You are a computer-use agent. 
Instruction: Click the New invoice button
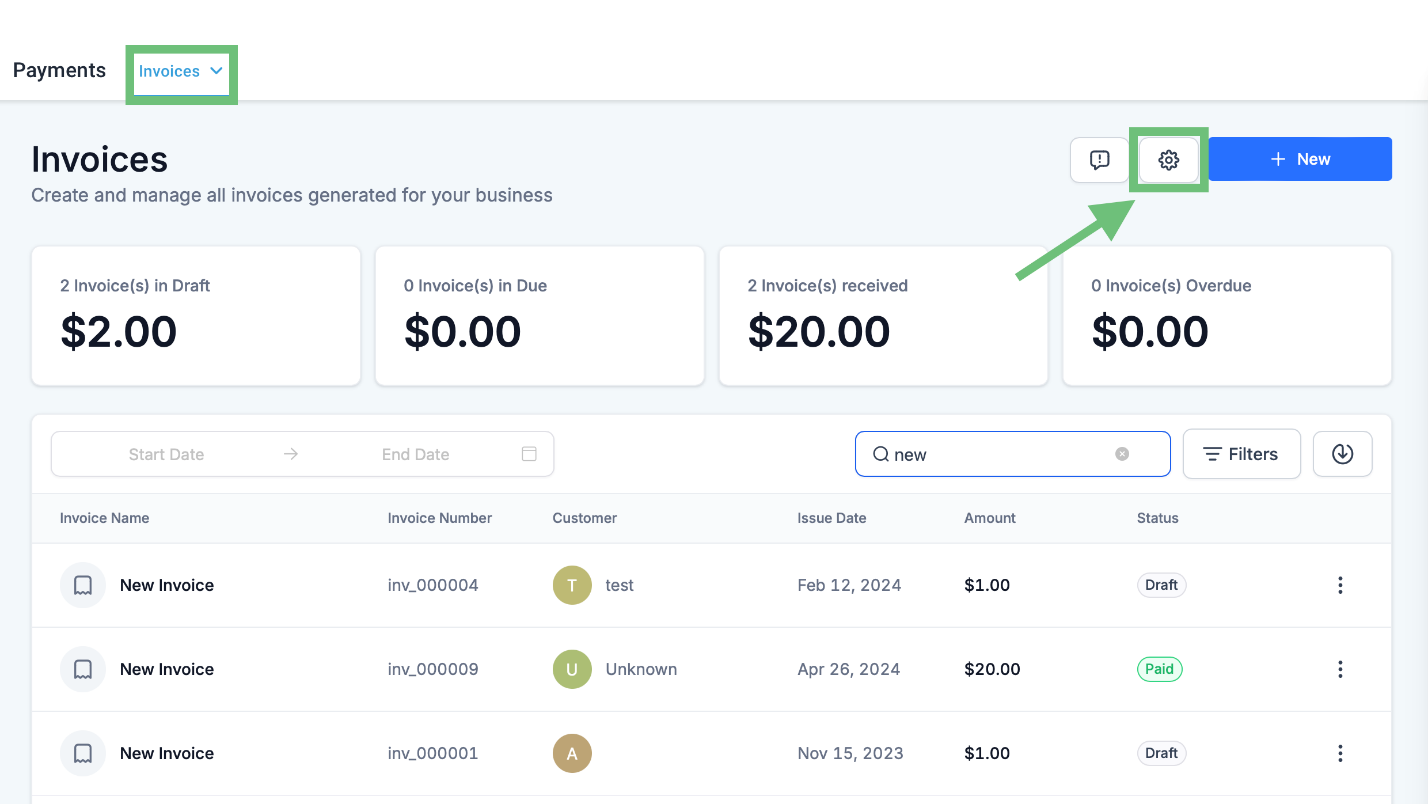(1300, 159)
